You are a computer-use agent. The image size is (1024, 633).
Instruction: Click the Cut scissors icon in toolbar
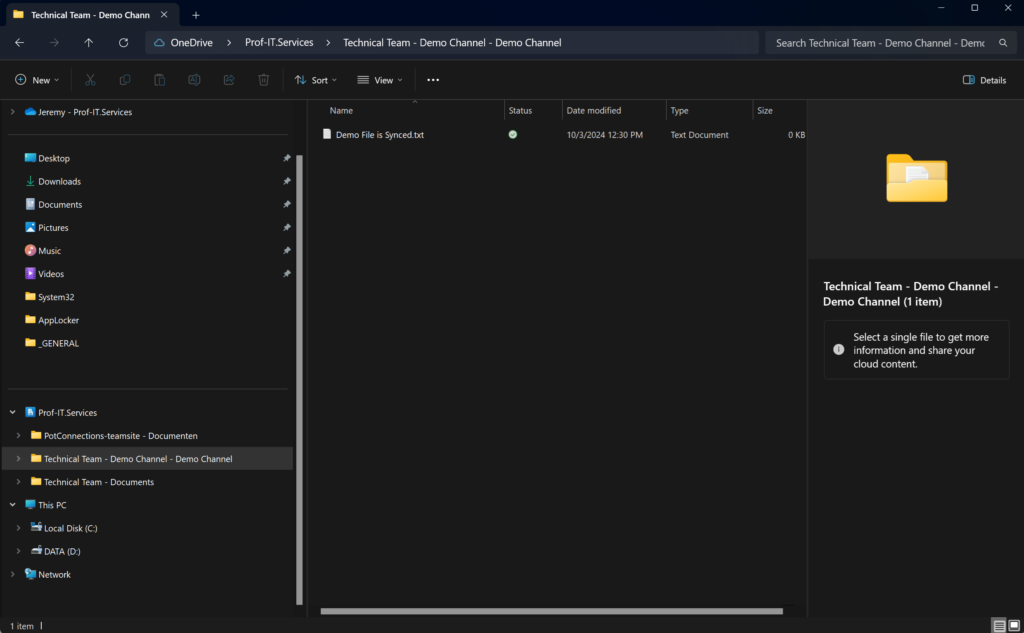90,80
